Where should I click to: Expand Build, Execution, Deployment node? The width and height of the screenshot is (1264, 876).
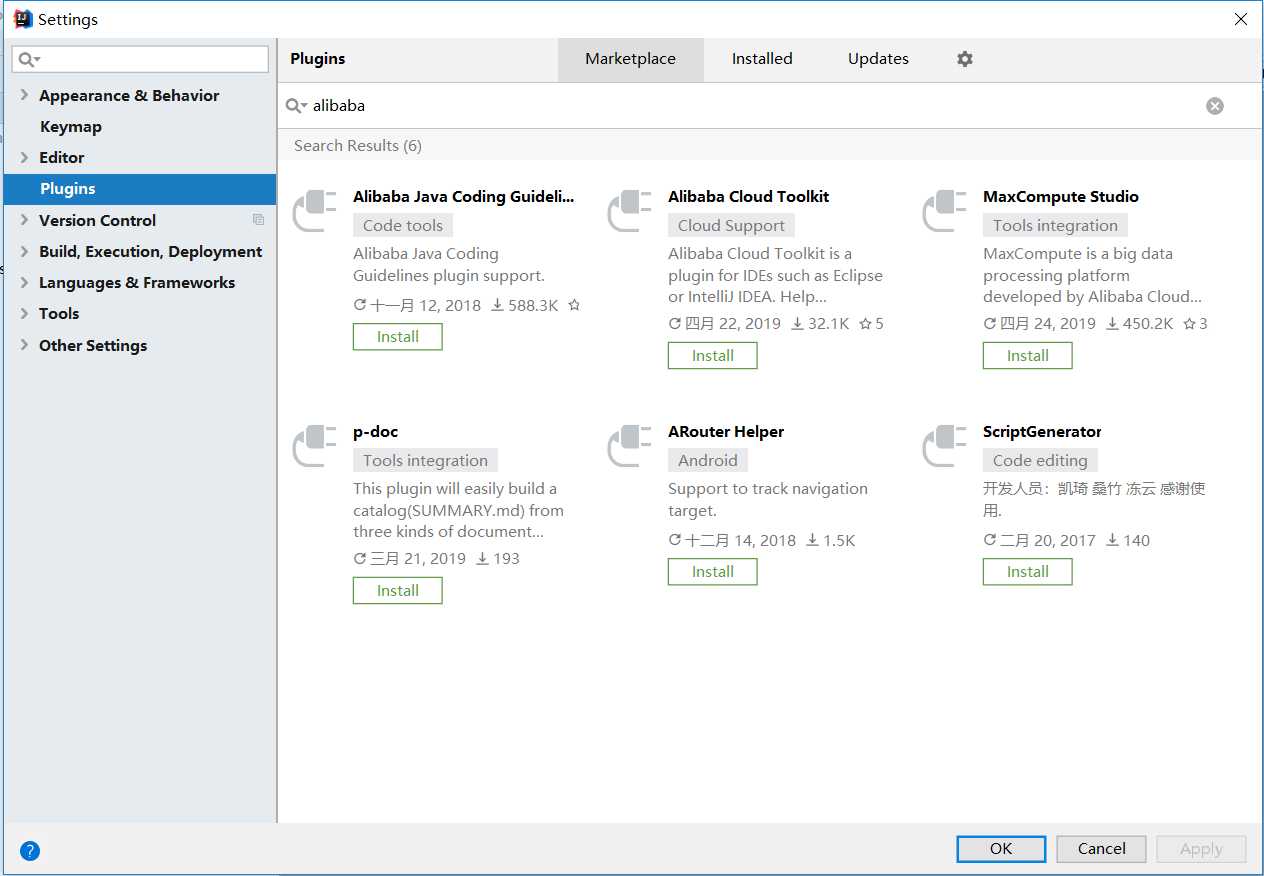pyautogui.click(x=25, y=251)
